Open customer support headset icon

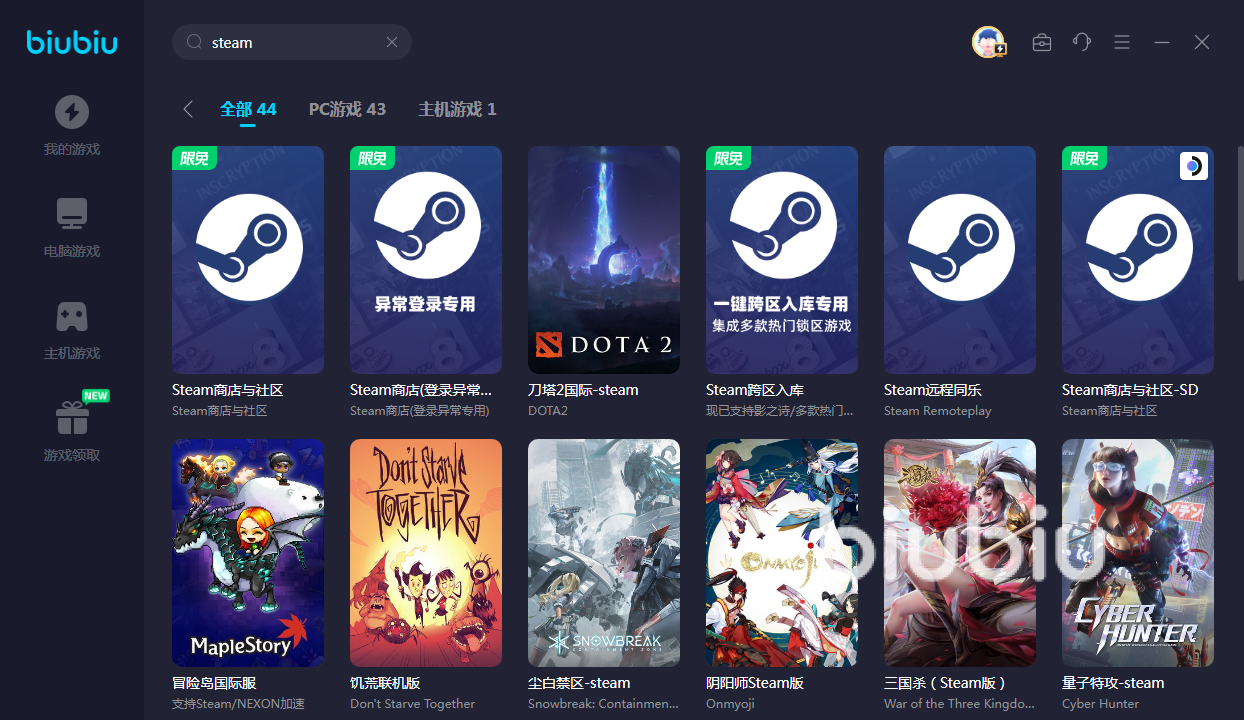coord(1082,42)
